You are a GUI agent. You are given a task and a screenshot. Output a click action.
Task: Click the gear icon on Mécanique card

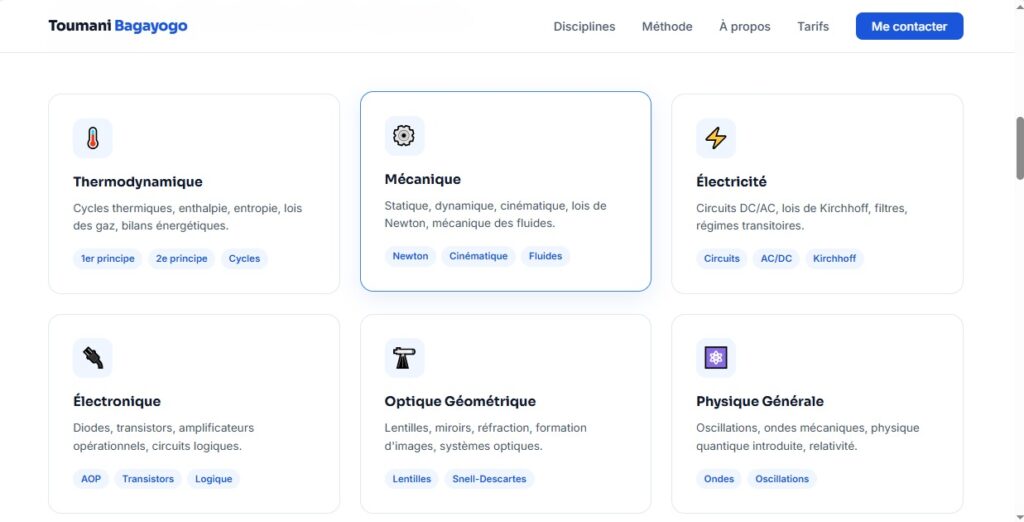[404, 135]
